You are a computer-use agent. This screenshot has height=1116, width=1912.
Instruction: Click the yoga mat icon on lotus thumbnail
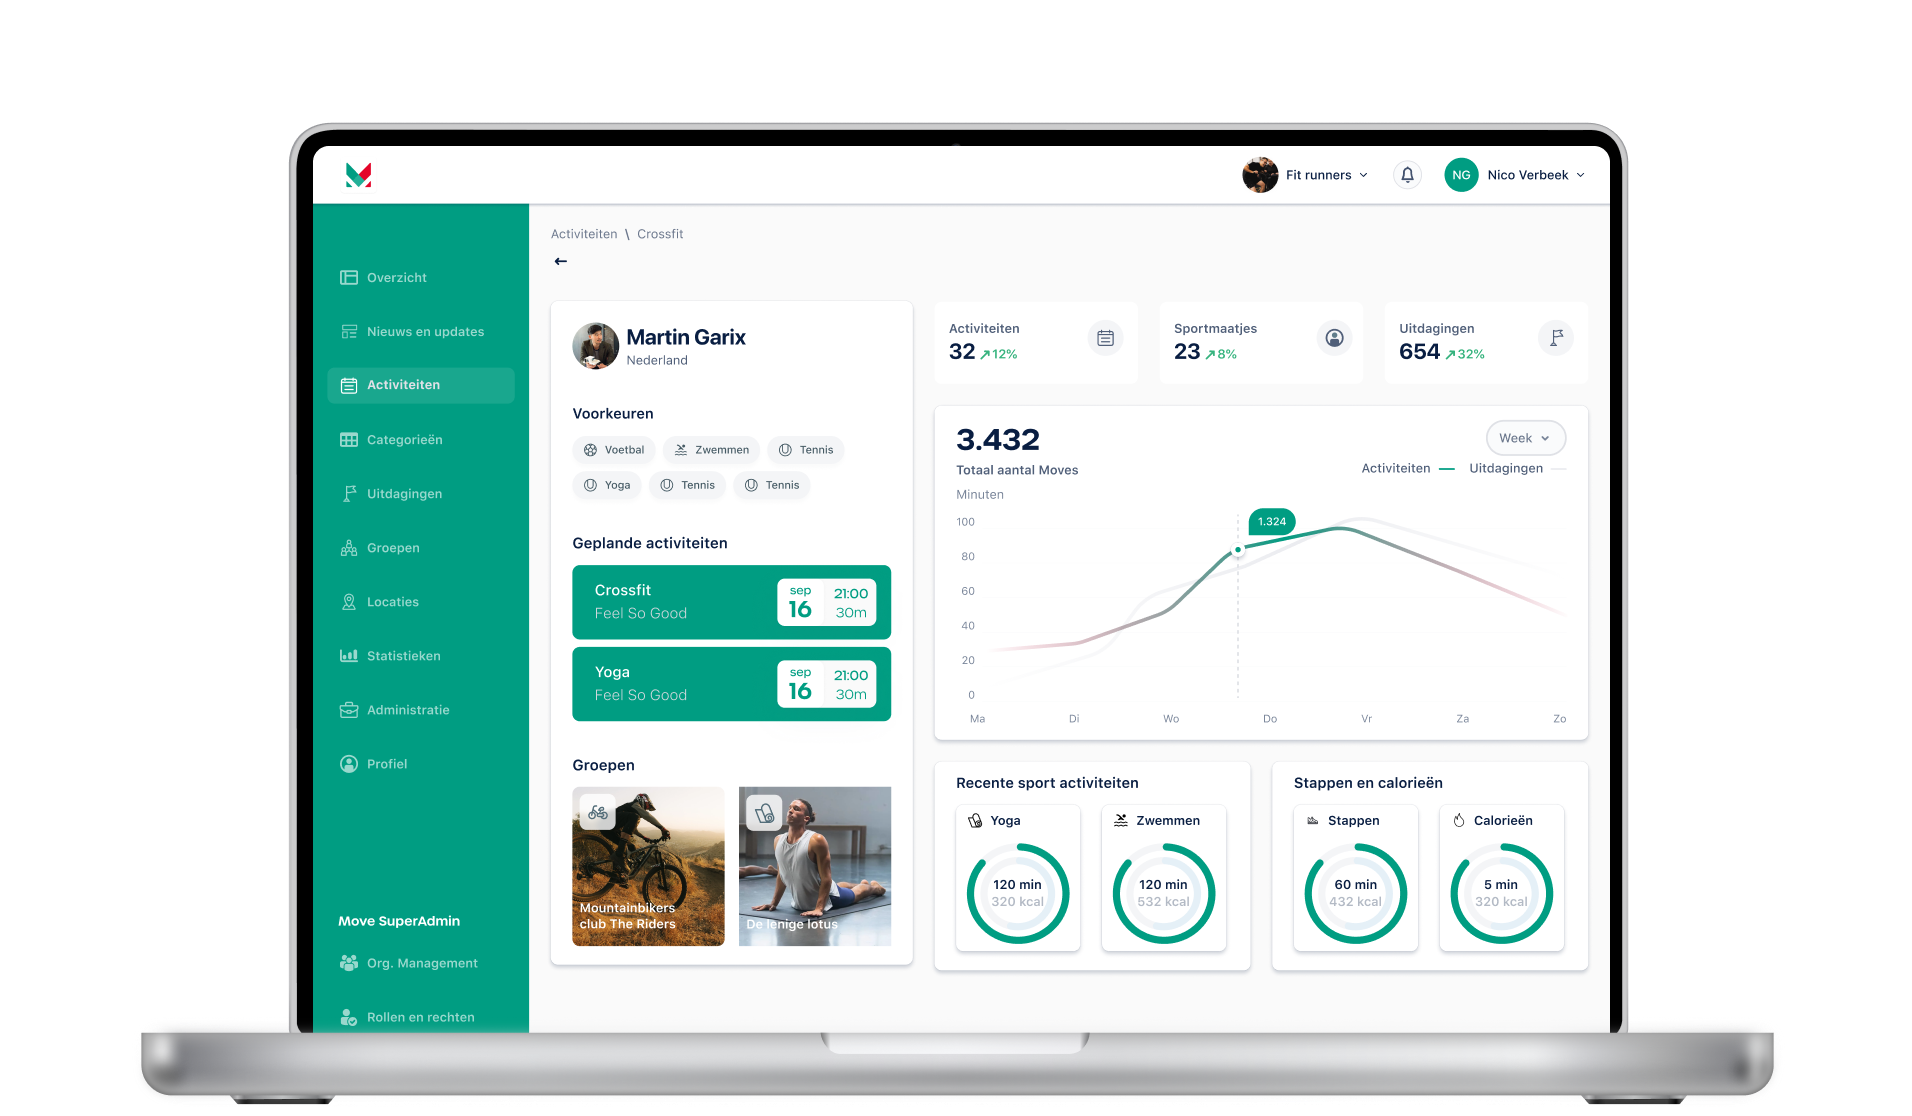[765, 813]
